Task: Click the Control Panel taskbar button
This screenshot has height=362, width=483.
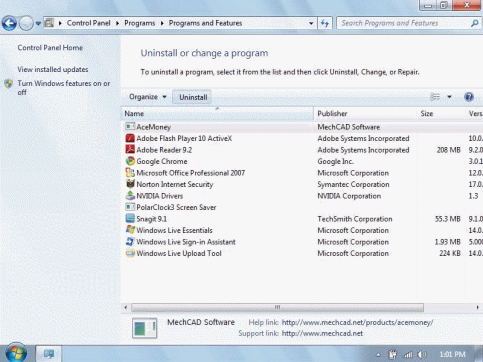Action: pos(49,354)
